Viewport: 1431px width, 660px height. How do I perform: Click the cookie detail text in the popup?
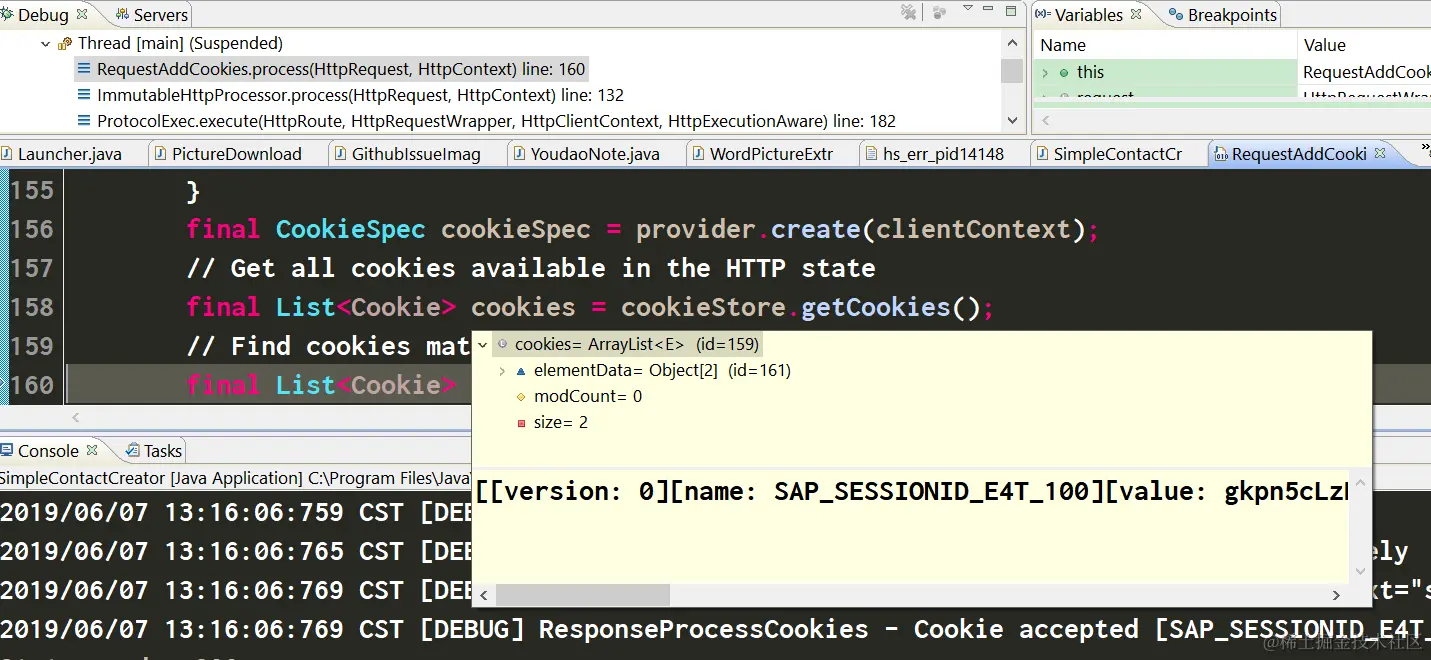click(912, 492)
